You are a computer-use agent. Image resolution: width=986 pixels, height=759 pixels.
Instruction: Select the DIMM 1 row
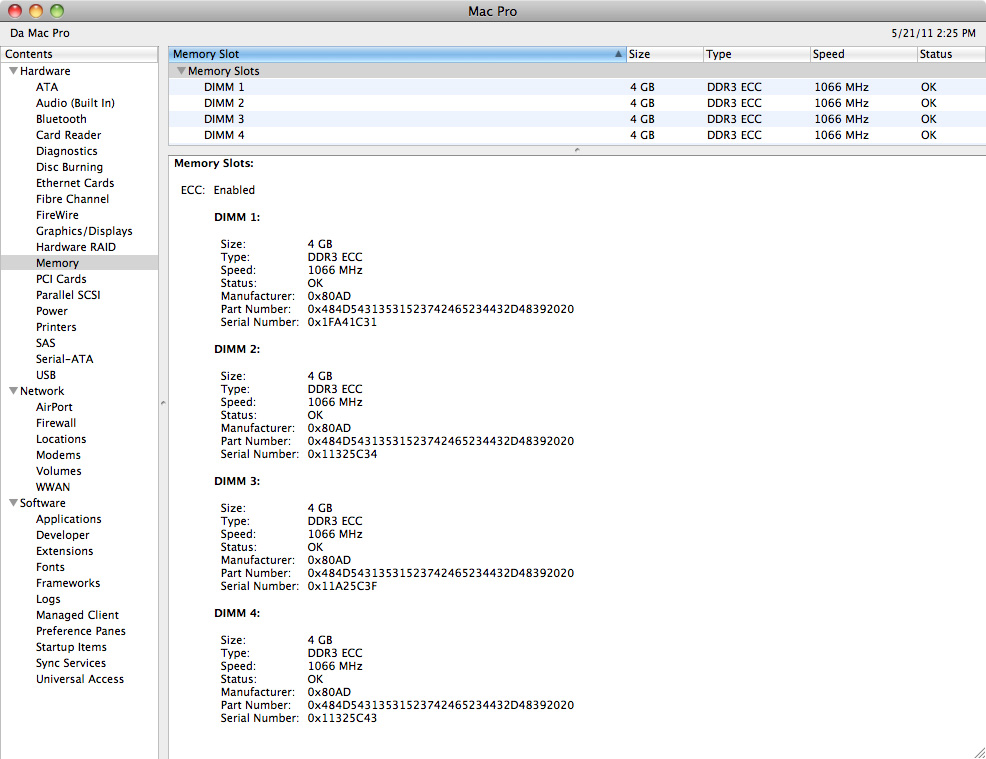click(577, 87)
